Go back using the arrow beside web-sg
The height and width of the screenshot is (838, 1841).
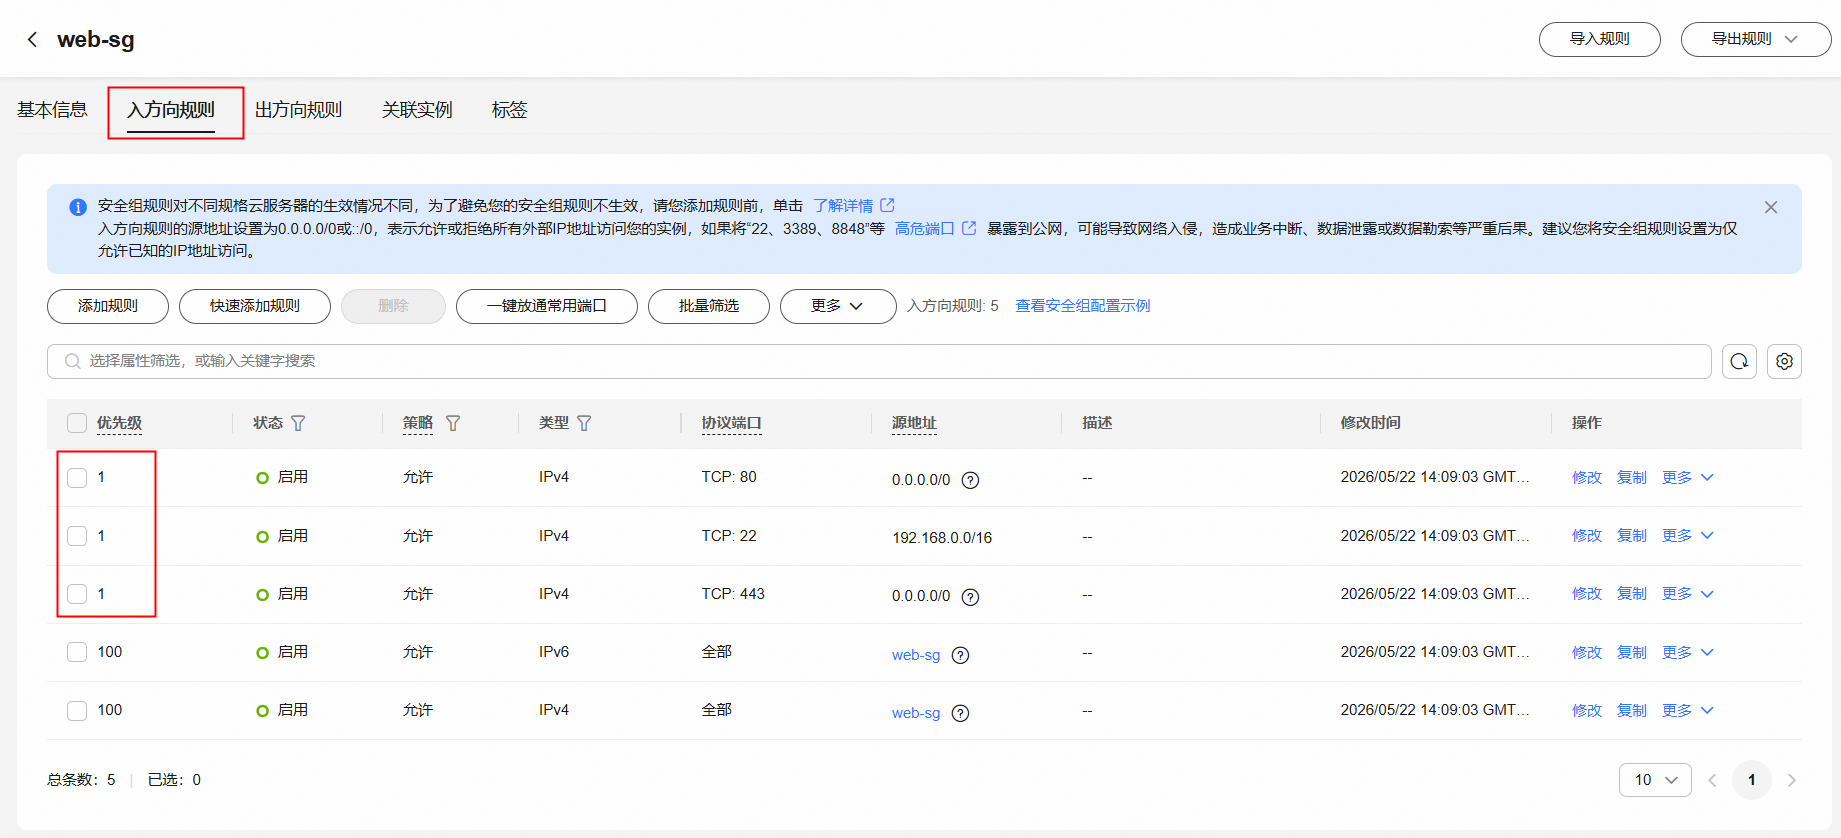[33, 39]
